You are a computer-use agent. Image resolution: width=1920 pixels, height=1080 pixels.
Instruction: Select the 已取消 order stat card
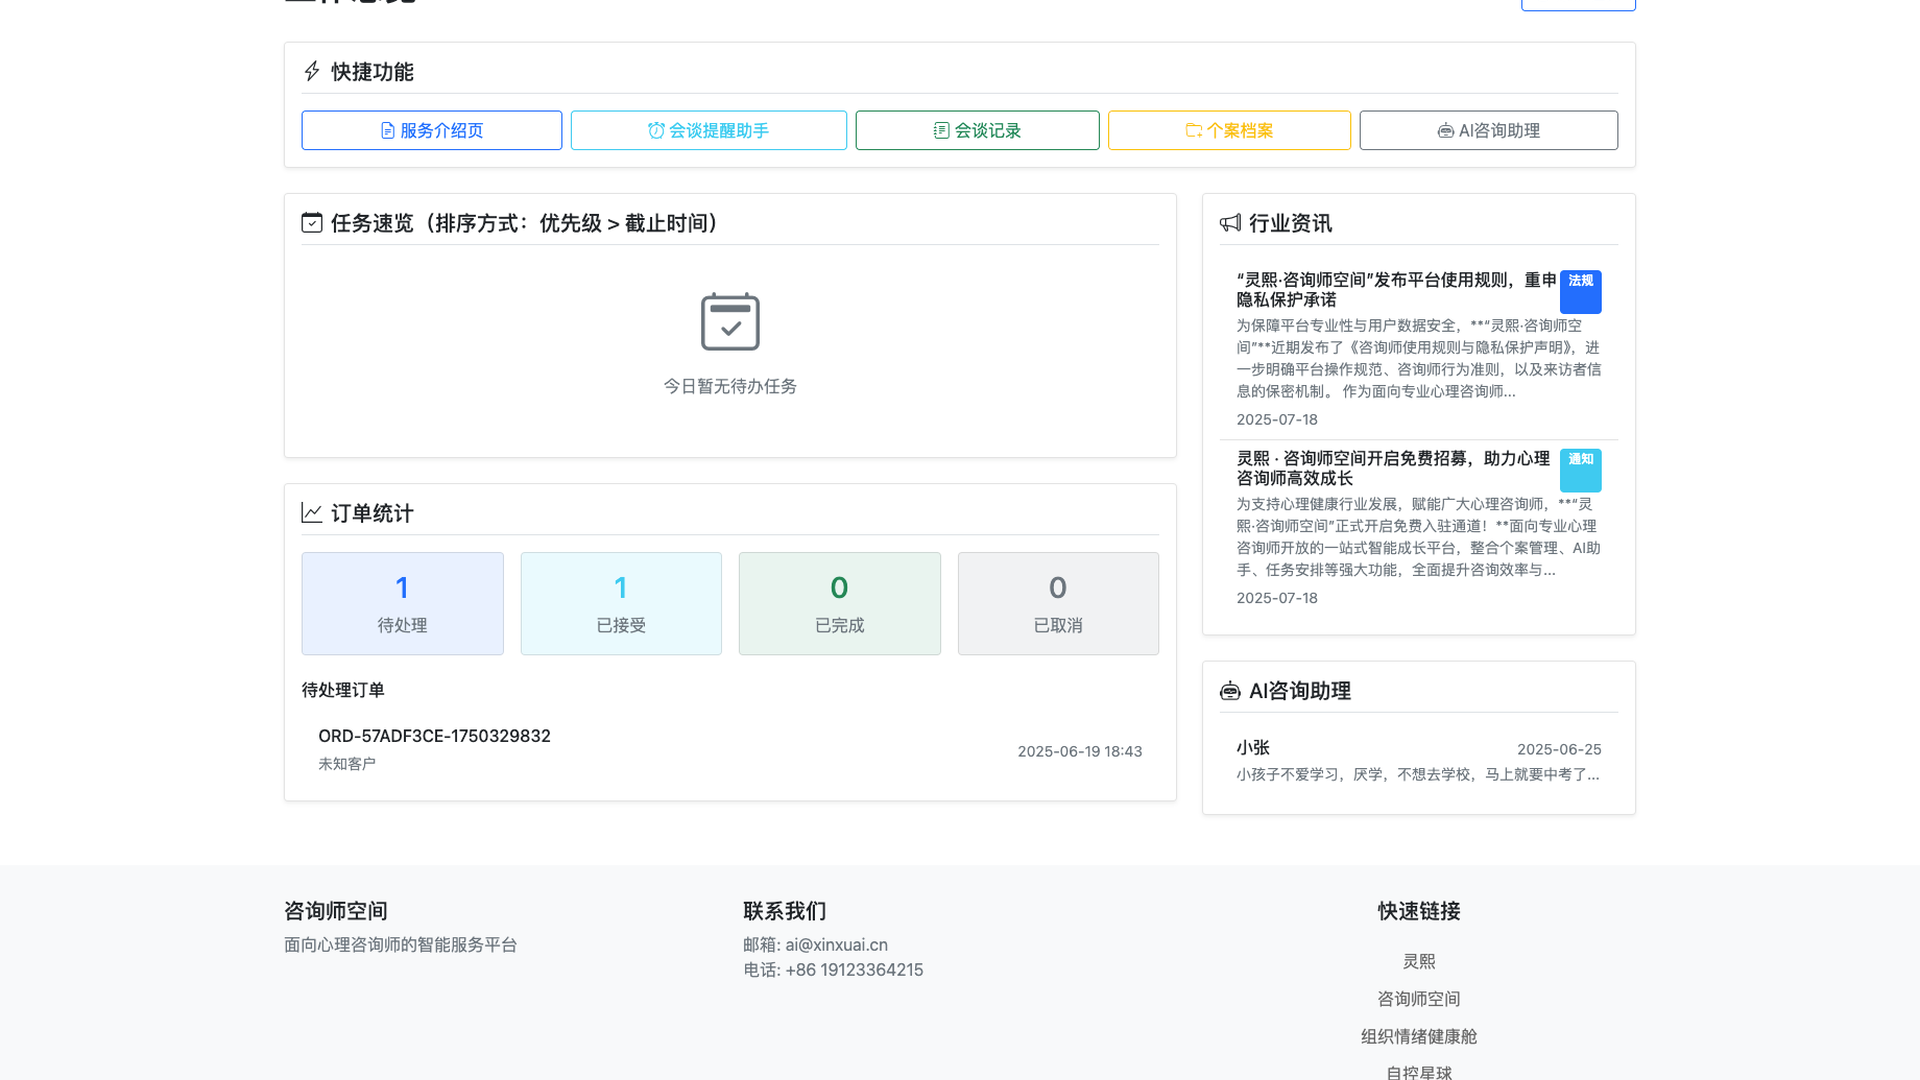pos(1058,604)
